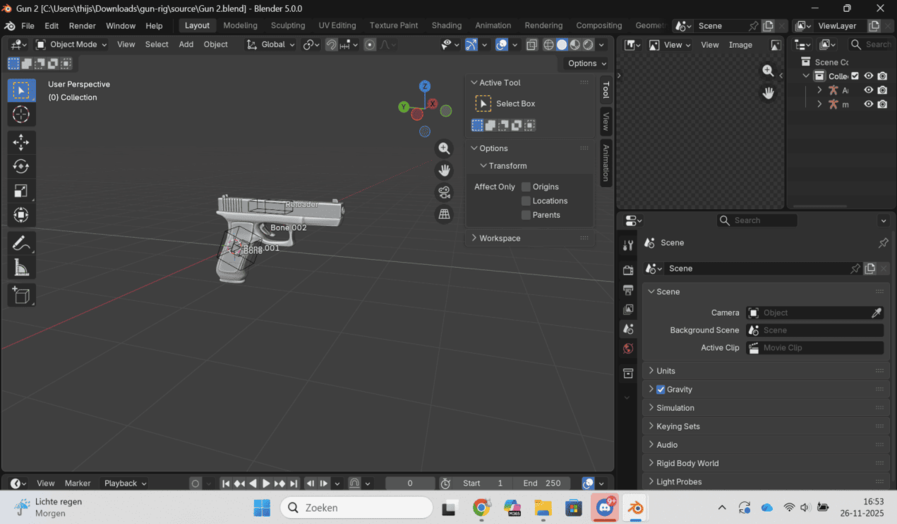Click the red X axis gizmo ball
This screenshot has height=524, width=897.
[432, 104]
